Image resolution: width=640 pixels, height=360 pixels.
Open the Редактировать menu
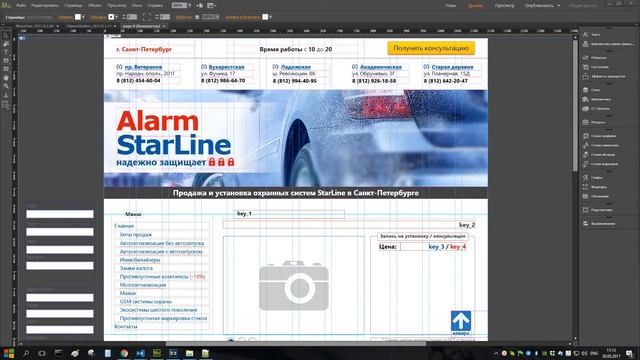pyautogui.click(x=44, y=6)
